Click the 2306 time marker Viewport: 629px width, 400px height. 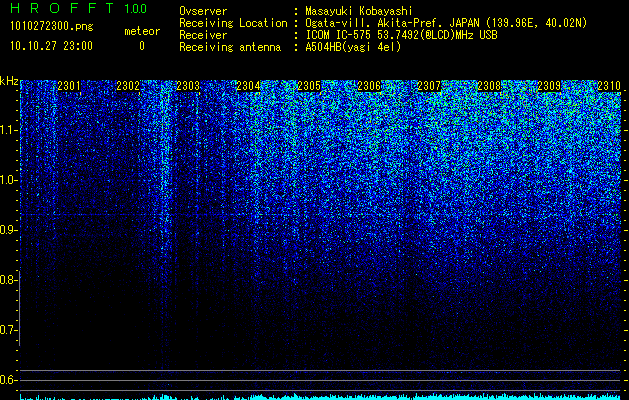point(369,86)
